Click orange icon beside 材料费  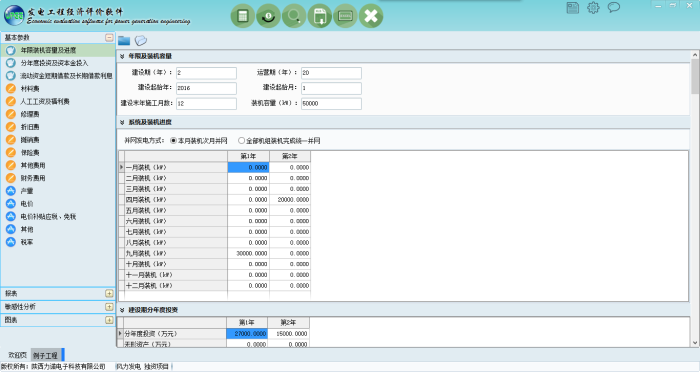point(11,88)
